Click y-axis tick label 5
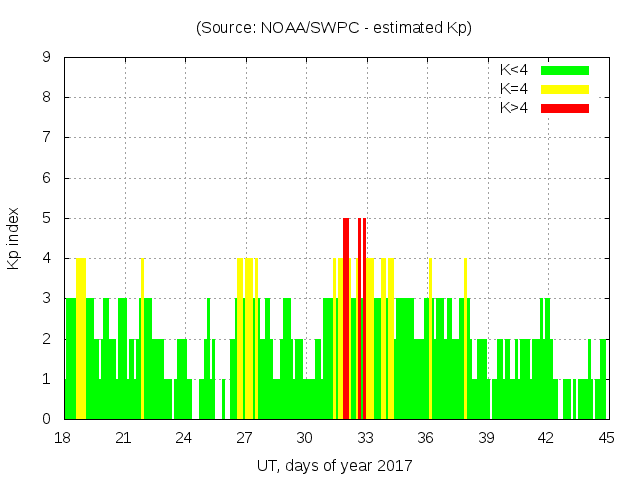Screen dimensions: 640x480 46,218
